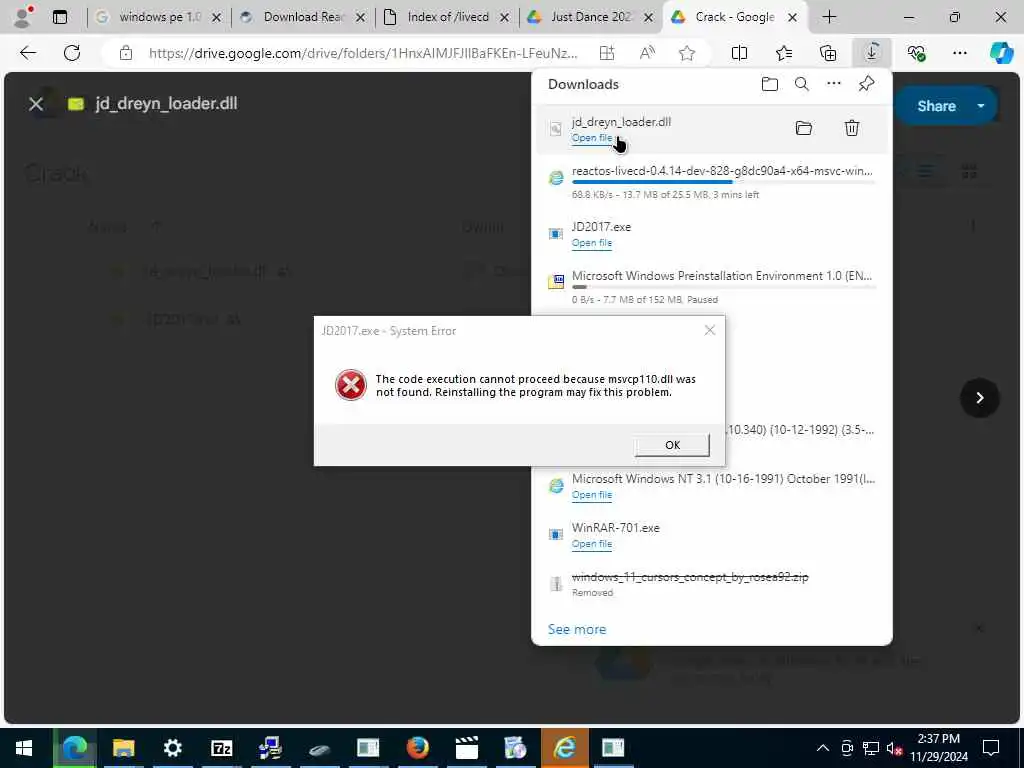Open the Windows Start menu
The width and height of the screenshot is (1024, 768).
(24, 748)
